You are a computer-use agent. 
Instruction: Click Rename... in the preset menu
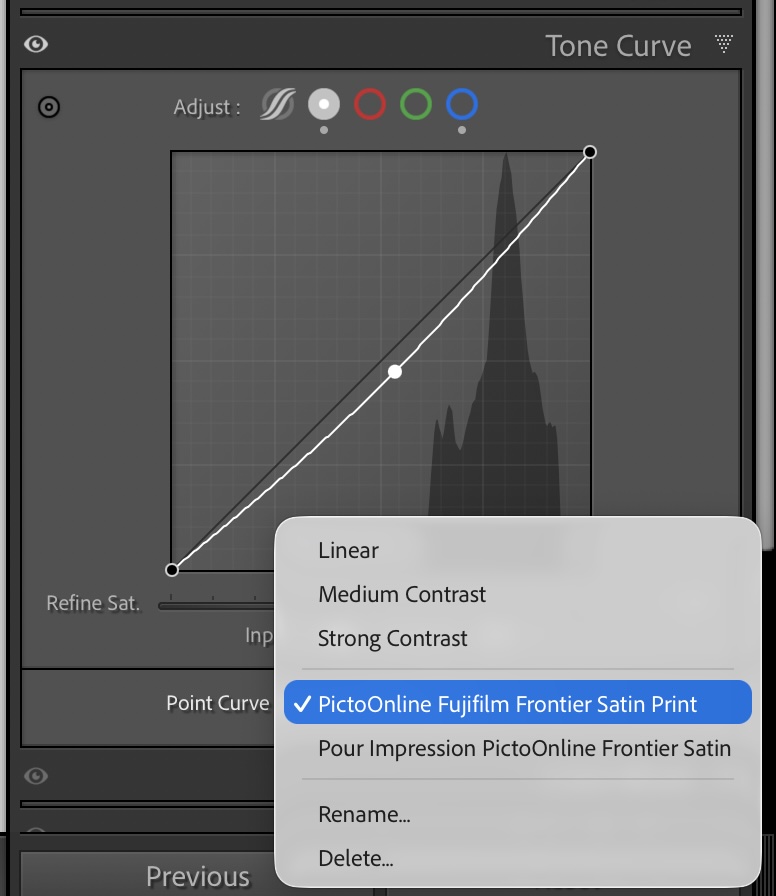coord(364,814)
